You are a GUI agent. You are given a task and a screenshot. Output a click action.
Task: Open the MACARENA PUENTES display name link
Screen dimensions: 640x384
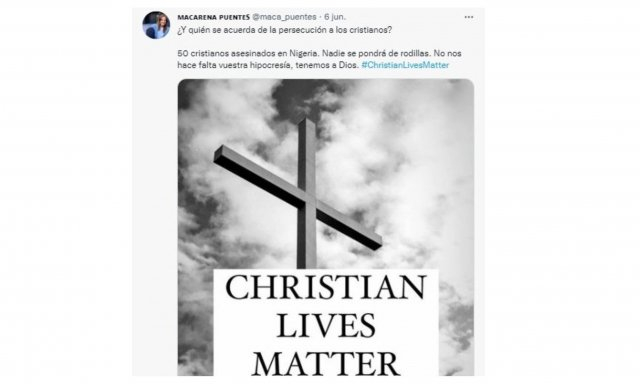pos(213,17)
